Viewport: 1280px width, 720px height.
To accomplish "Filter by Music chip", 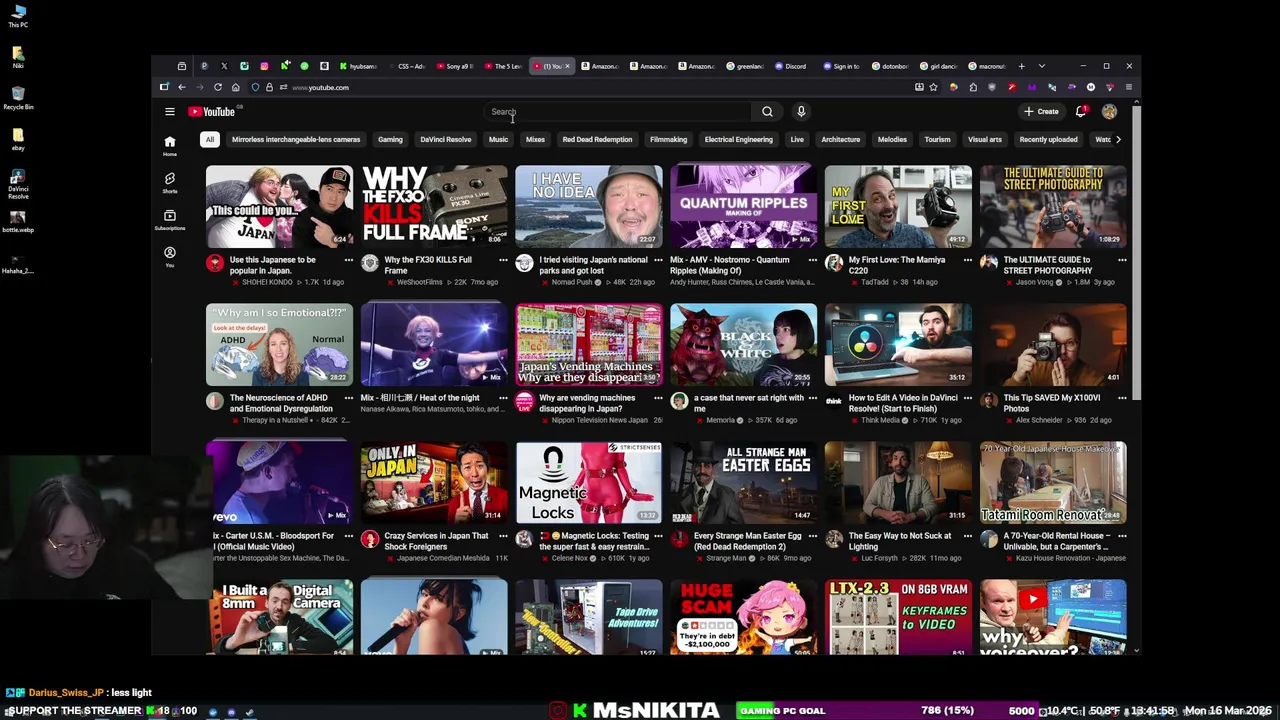I will tap(498, 140).
